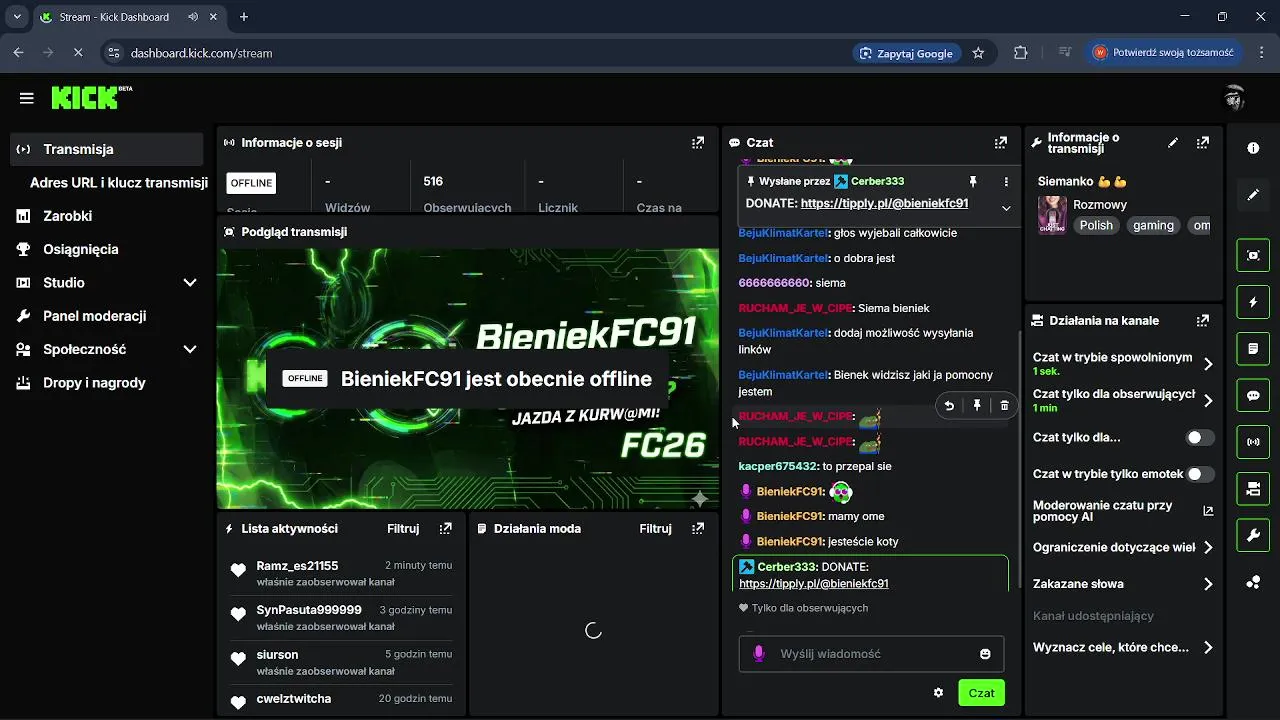Toggle activity lightning widget in right sidebar

1253,302
